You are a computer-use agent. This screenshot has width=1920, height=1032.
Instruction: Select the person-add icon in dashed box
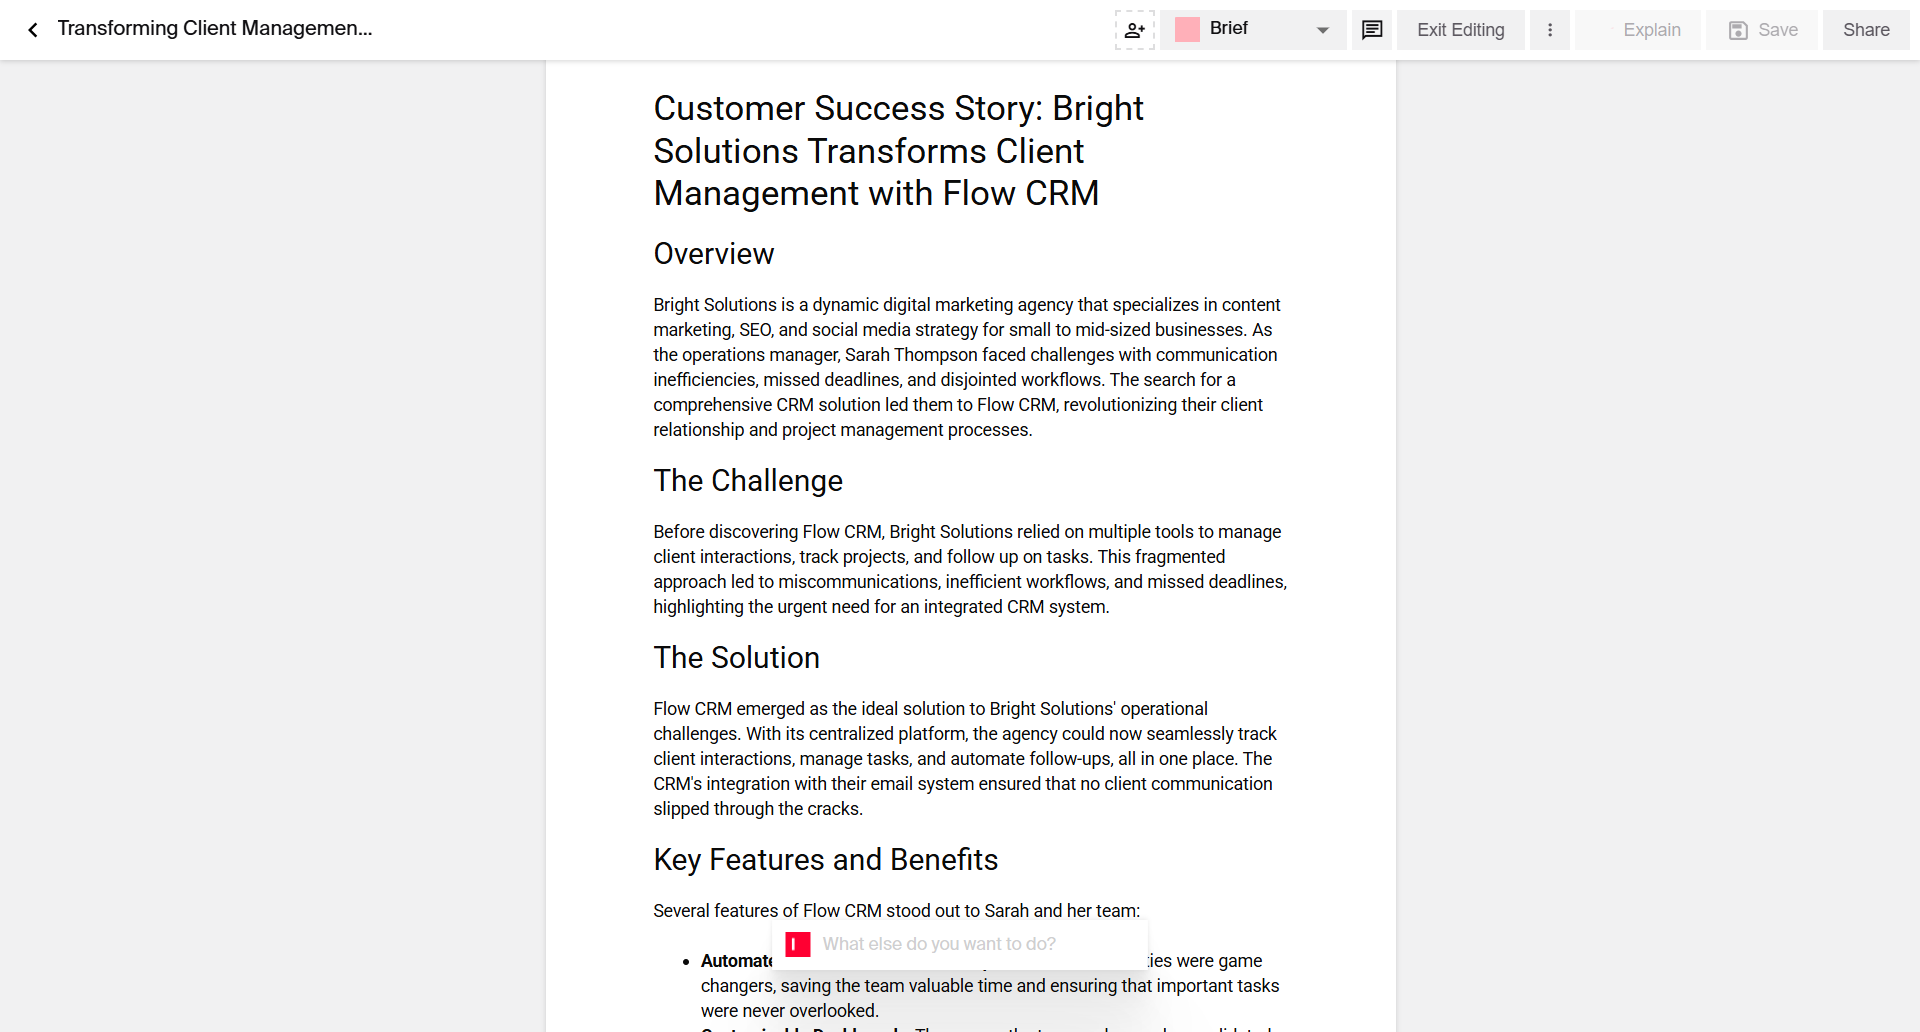point(1134,30)
